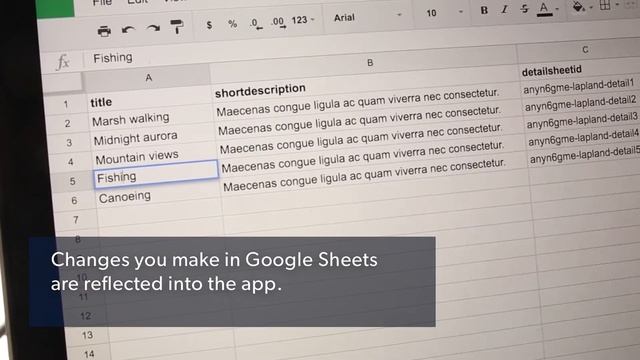The height and width of the screenshot is (360, 640).
Task: Open the Arial font dropdown
Action: (367, 16)
